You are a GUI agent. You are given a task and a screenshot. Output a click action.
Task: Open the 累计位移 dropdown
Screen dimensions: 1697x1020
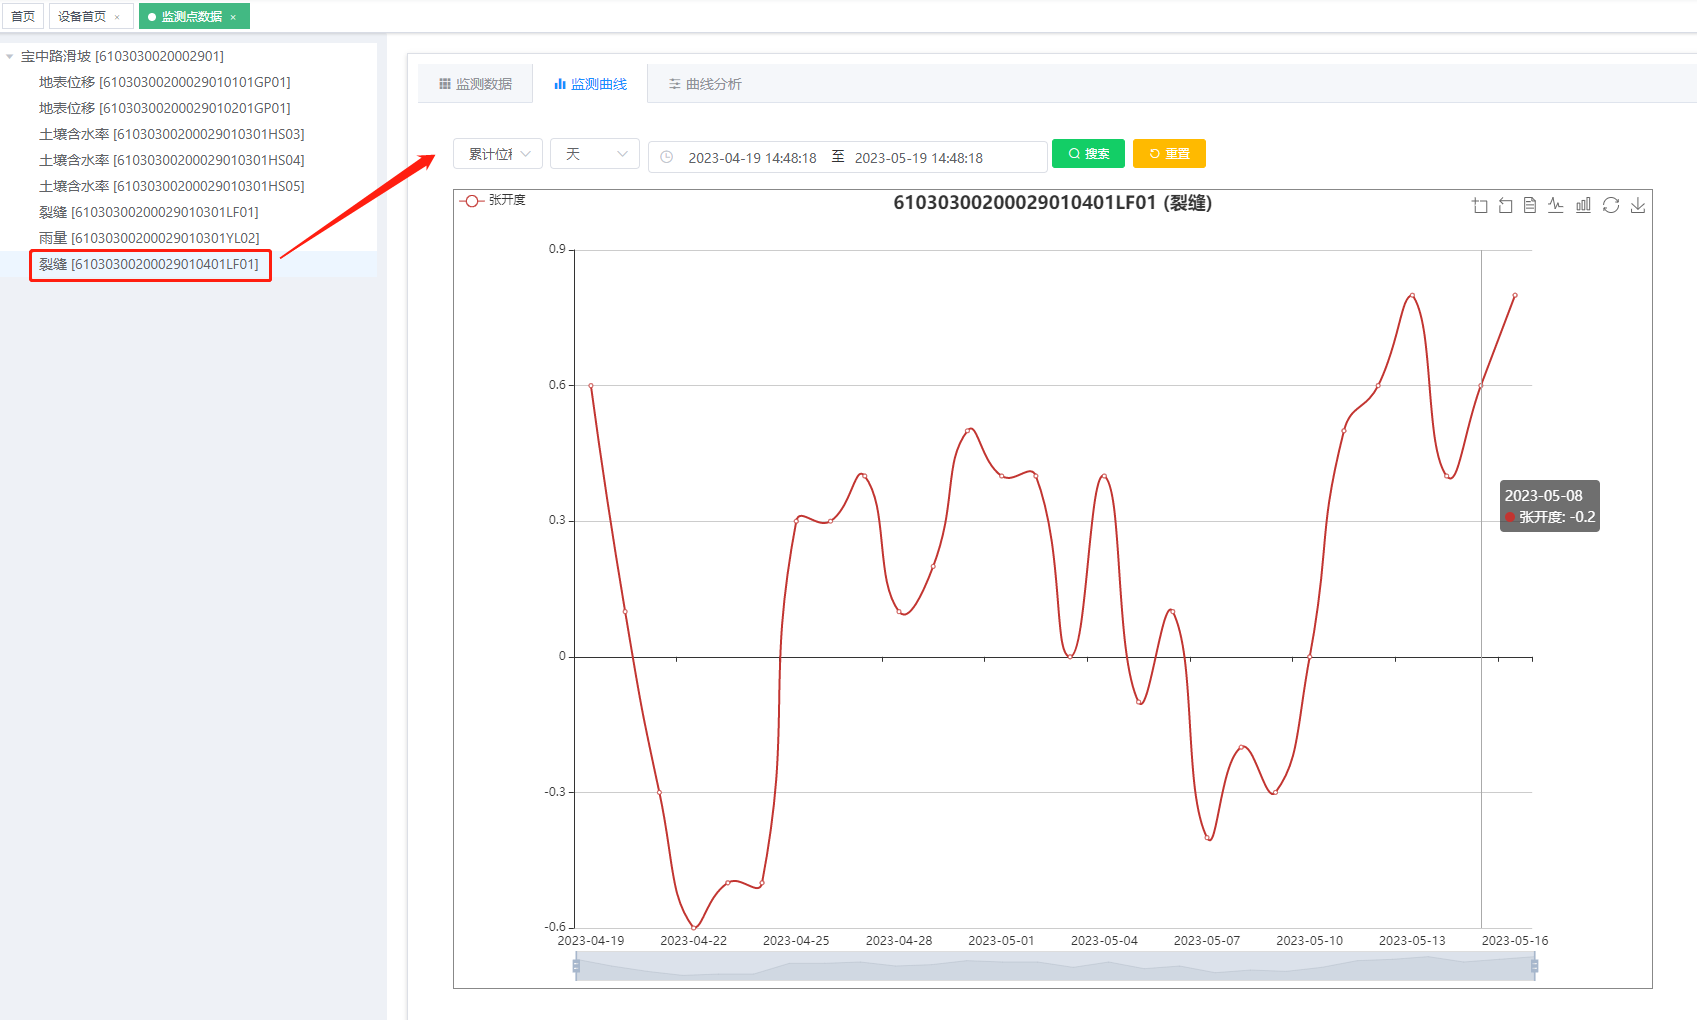pyautogui.click(x=498, y=154)
